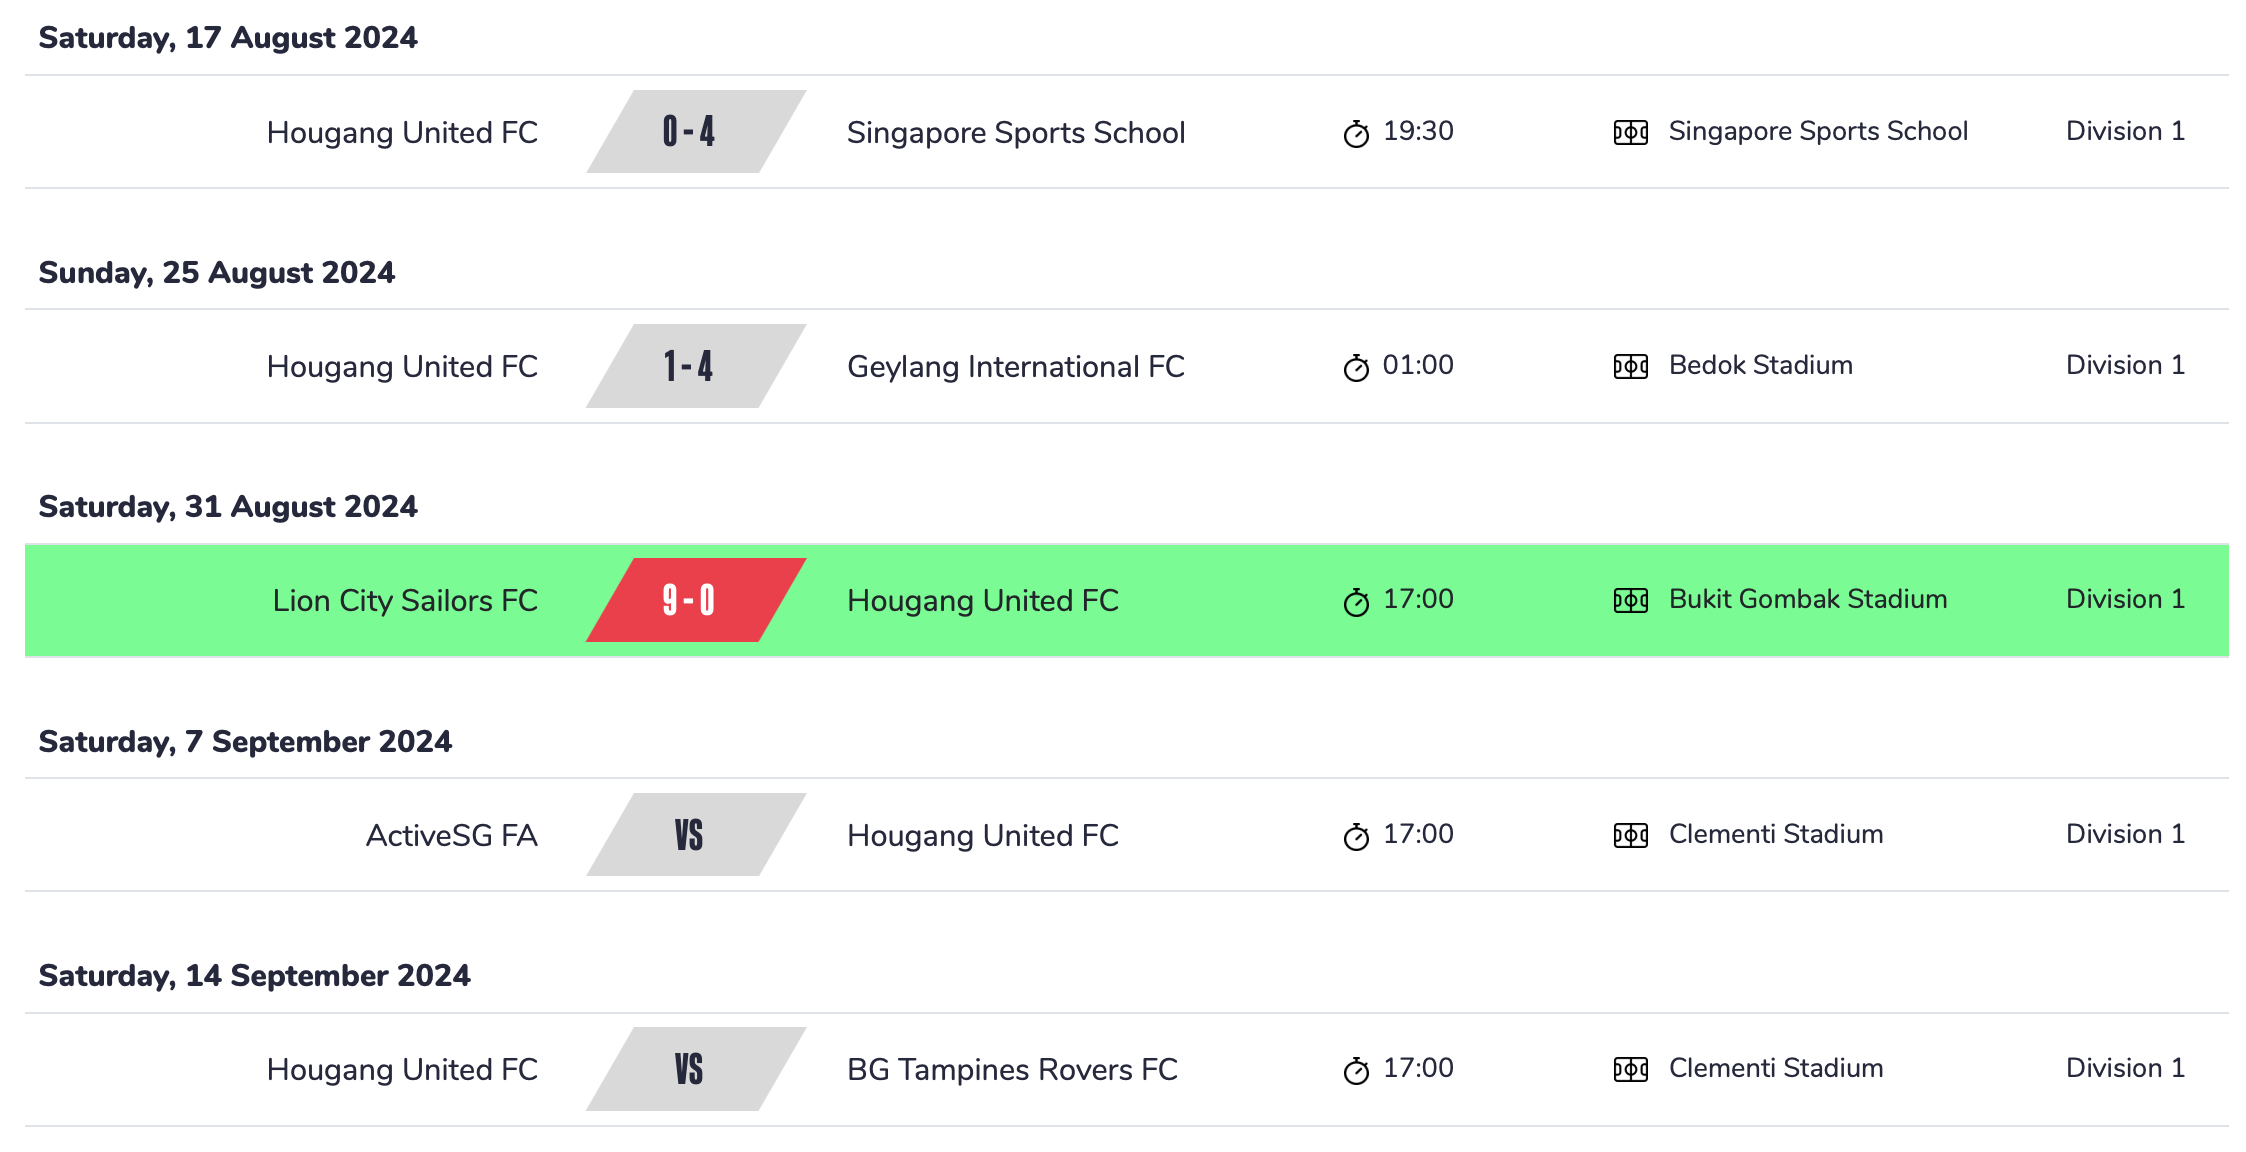Click the clock icon beside 19:30

[x=1356, y=133]
